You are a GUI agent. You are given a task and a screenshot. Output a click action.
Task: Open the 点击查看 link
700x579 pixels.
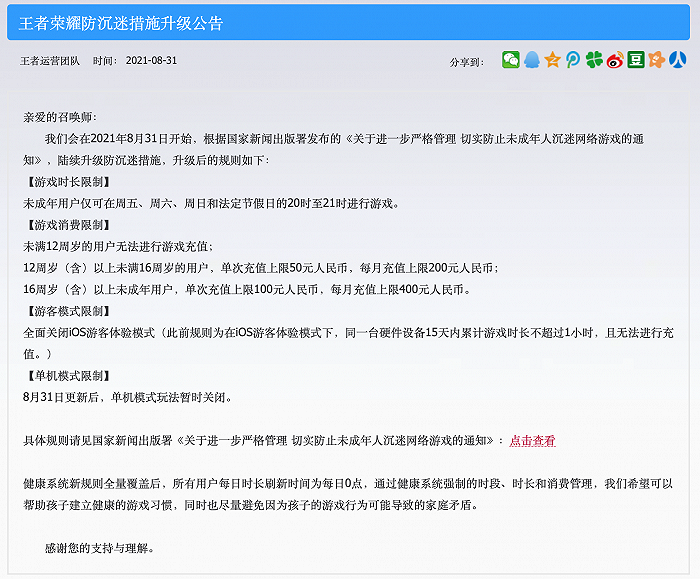tap(532, 440)
